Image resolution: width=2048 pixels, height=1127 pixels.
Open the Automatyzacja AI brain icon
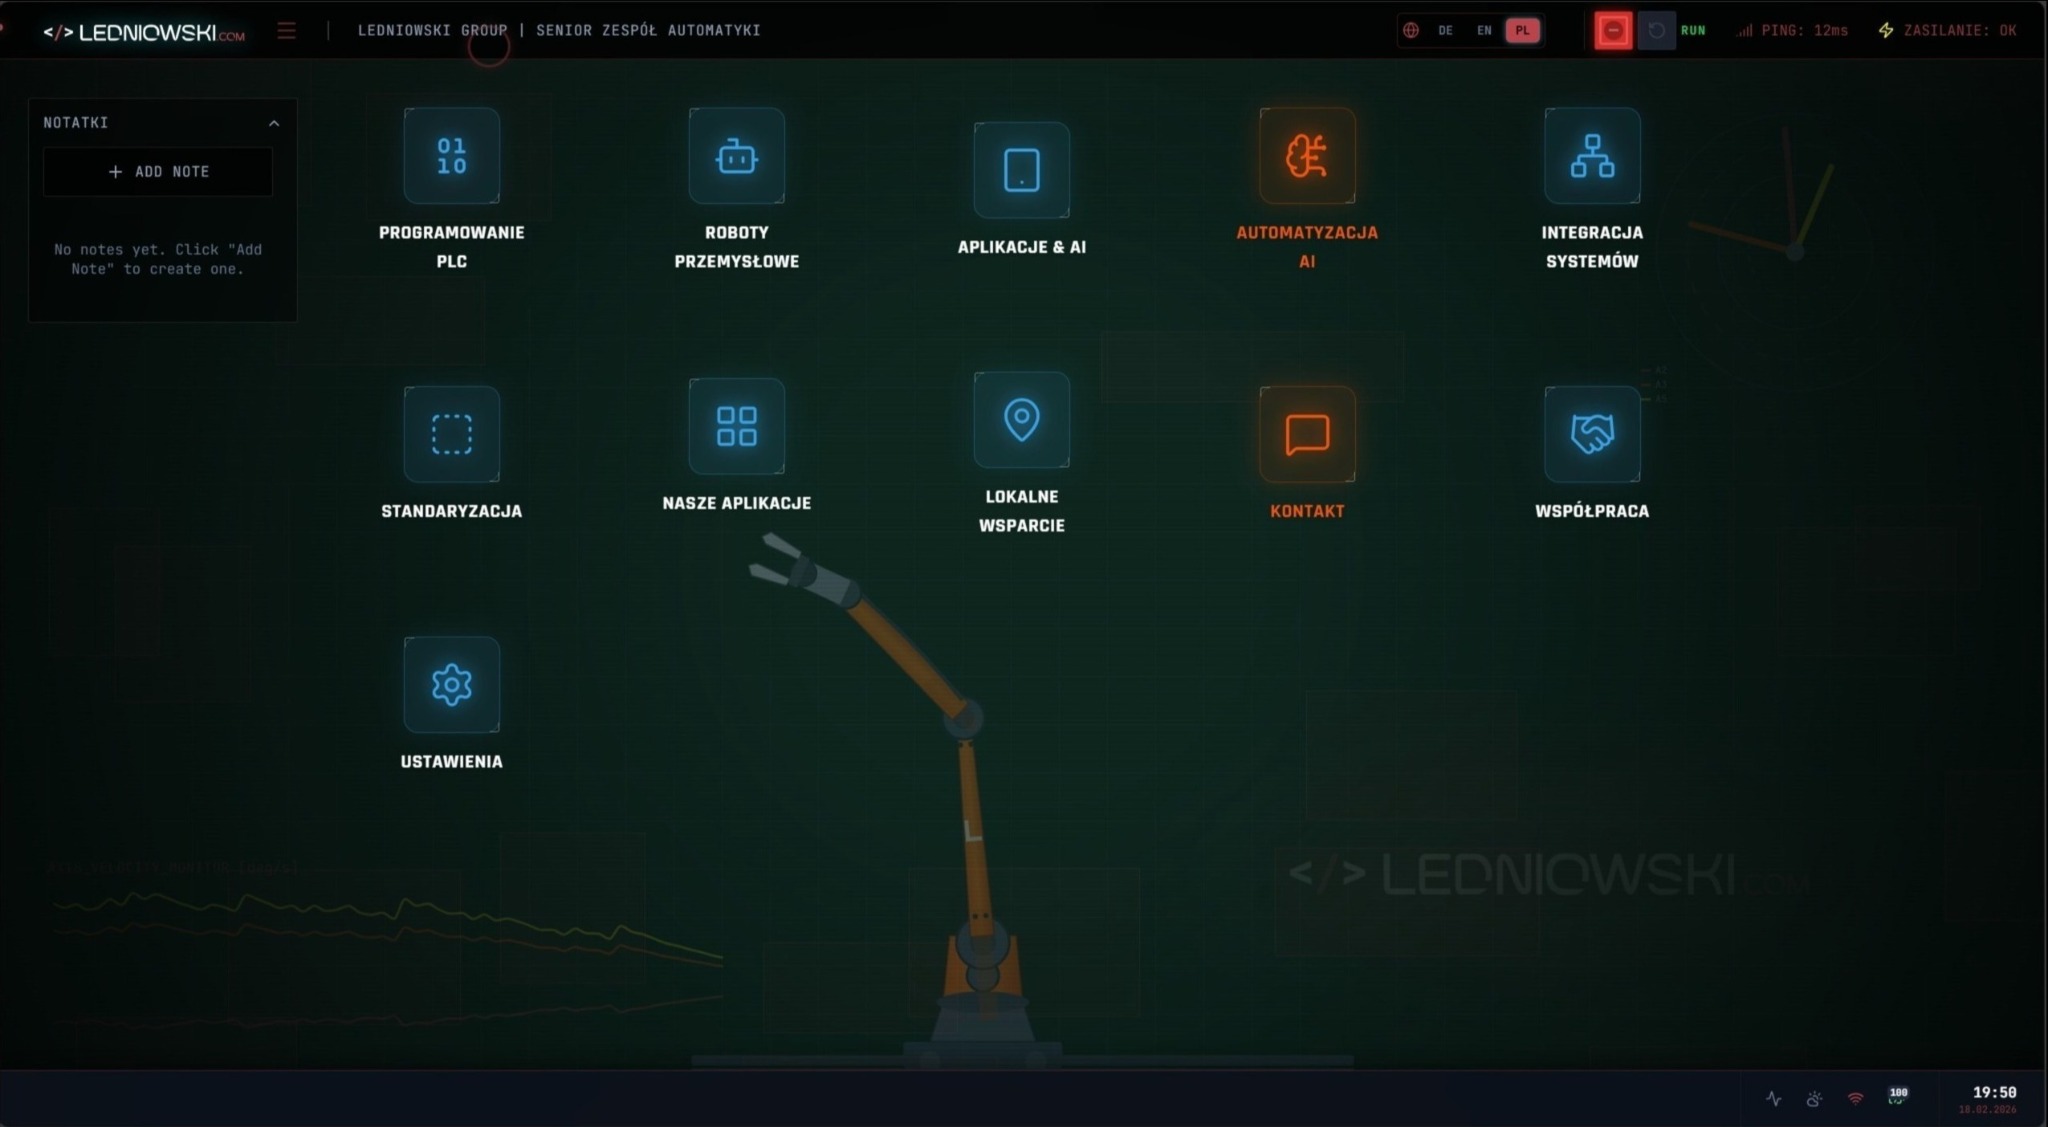[1306, 156]
